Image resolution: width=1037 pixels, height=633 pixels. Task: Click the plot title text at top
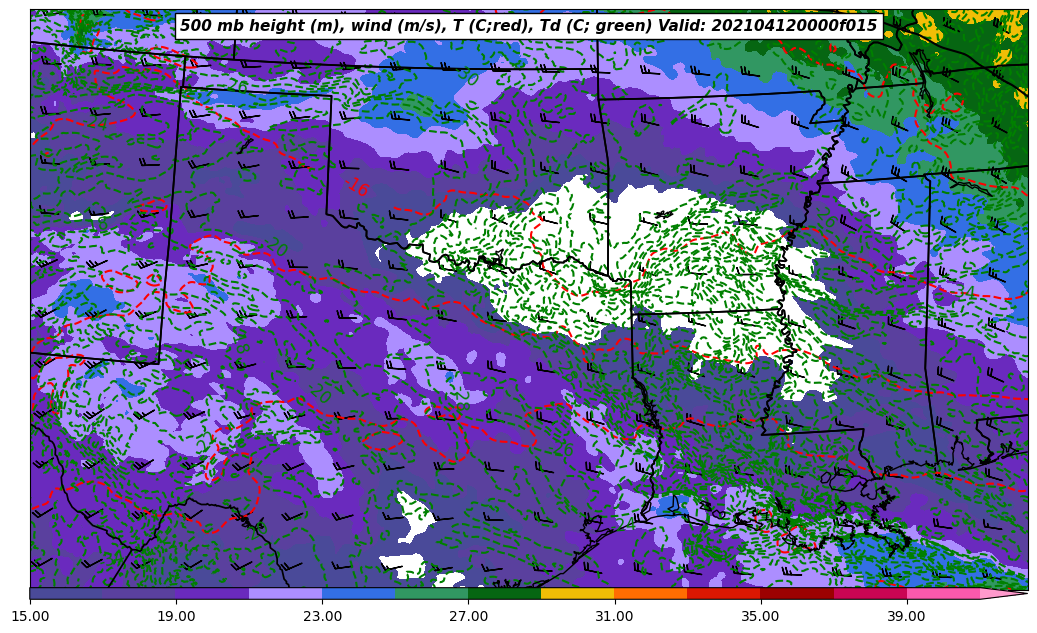tap(528, 26)
